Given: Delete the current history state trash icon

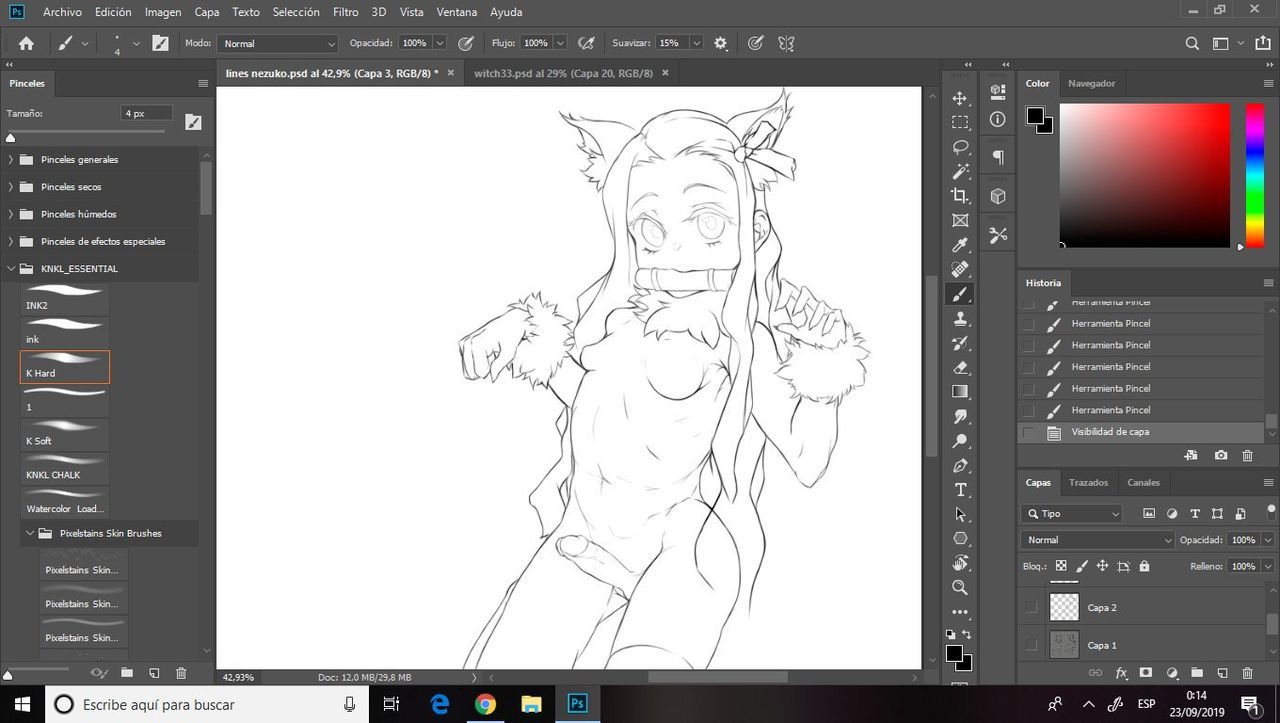Looking at the screenshot, I should (x=1247, y=455).
